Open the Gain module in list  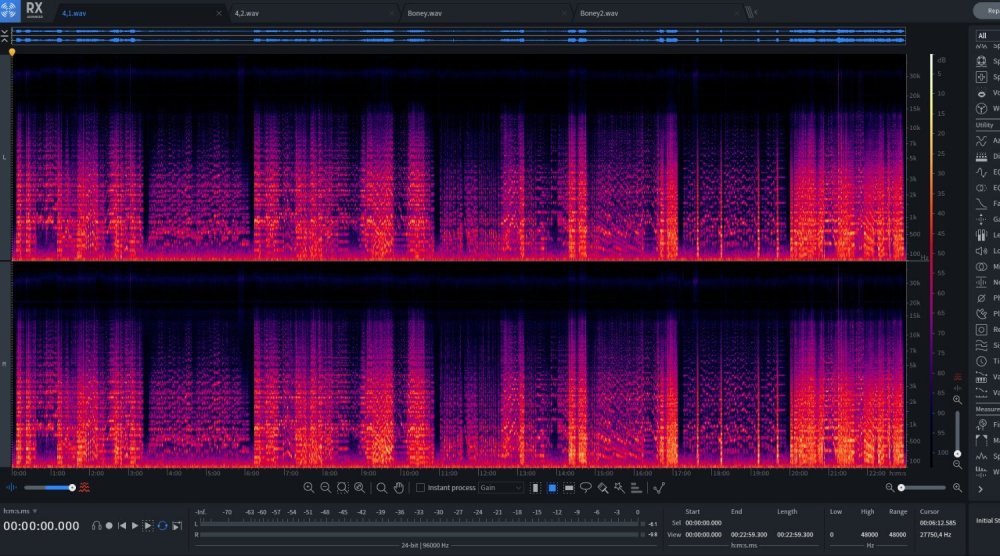(987, 219)
